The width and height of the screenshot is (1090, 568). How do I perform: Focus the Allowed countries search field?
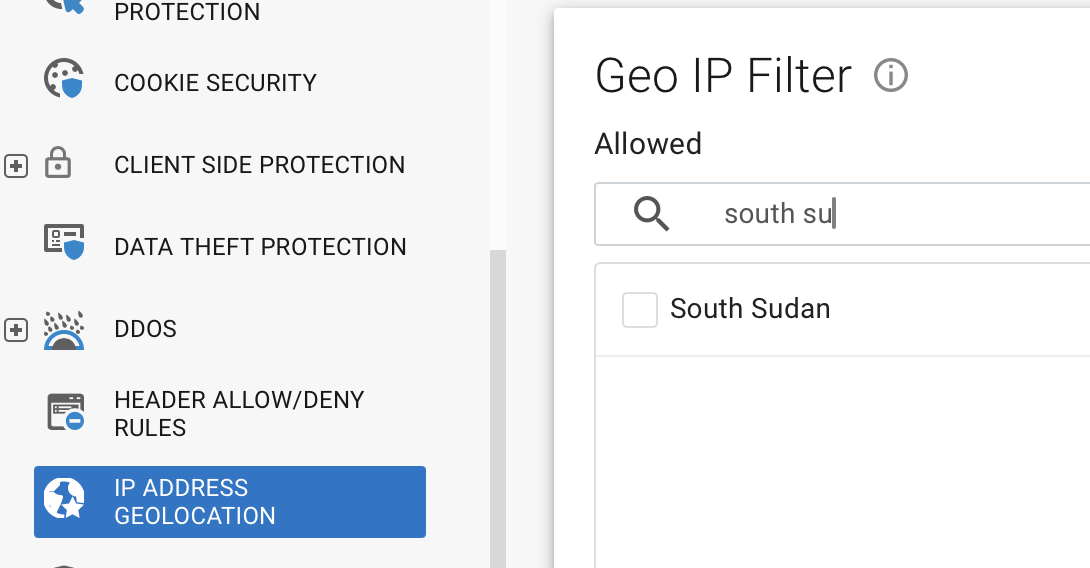pyautogui.click(x=842, y=214)
